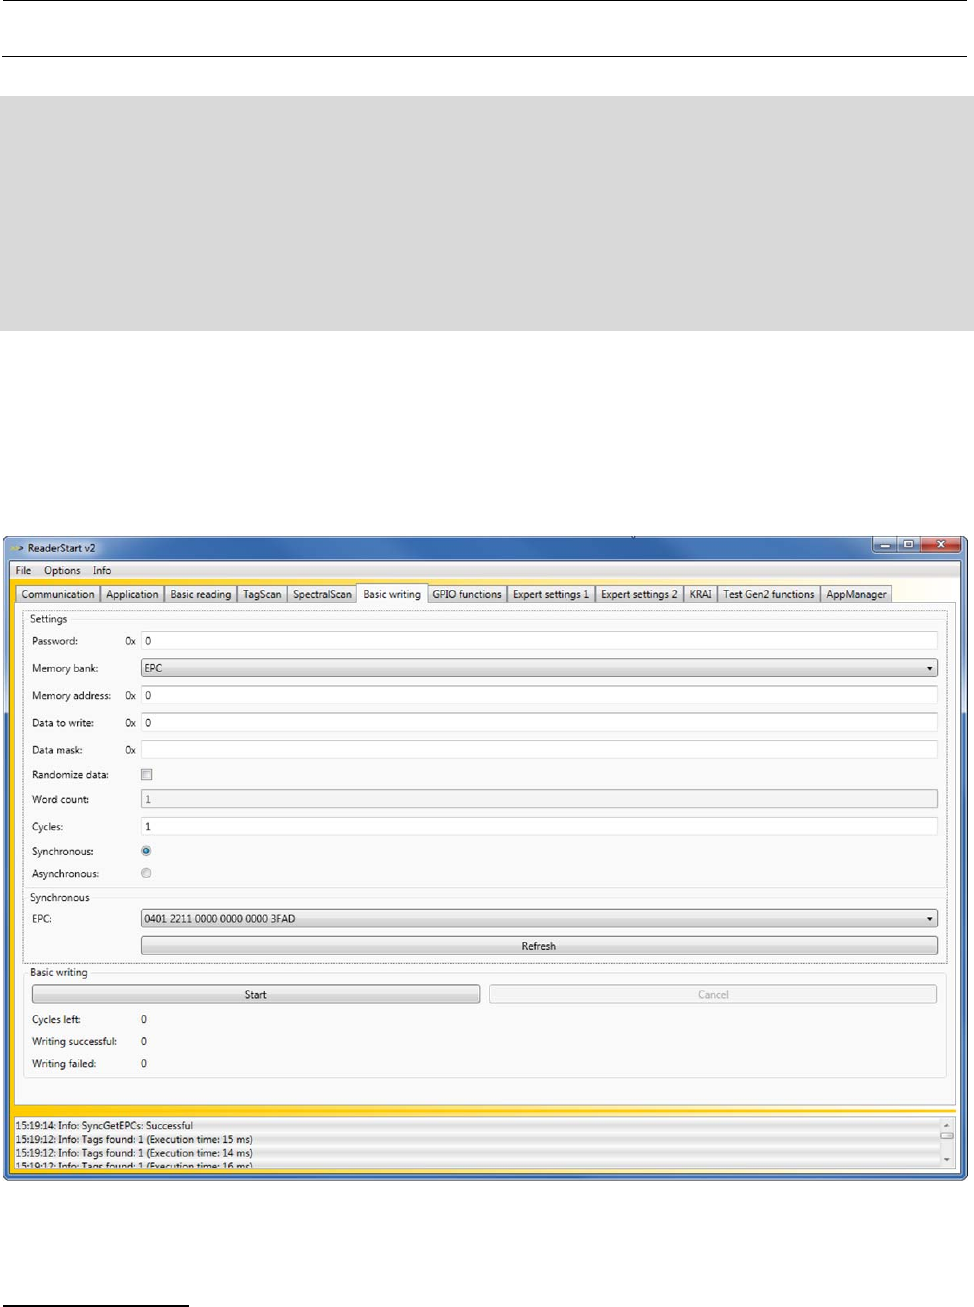The image size is (974, 1307).
Task: Maximize the ReaderStart window
Action: 910,545
